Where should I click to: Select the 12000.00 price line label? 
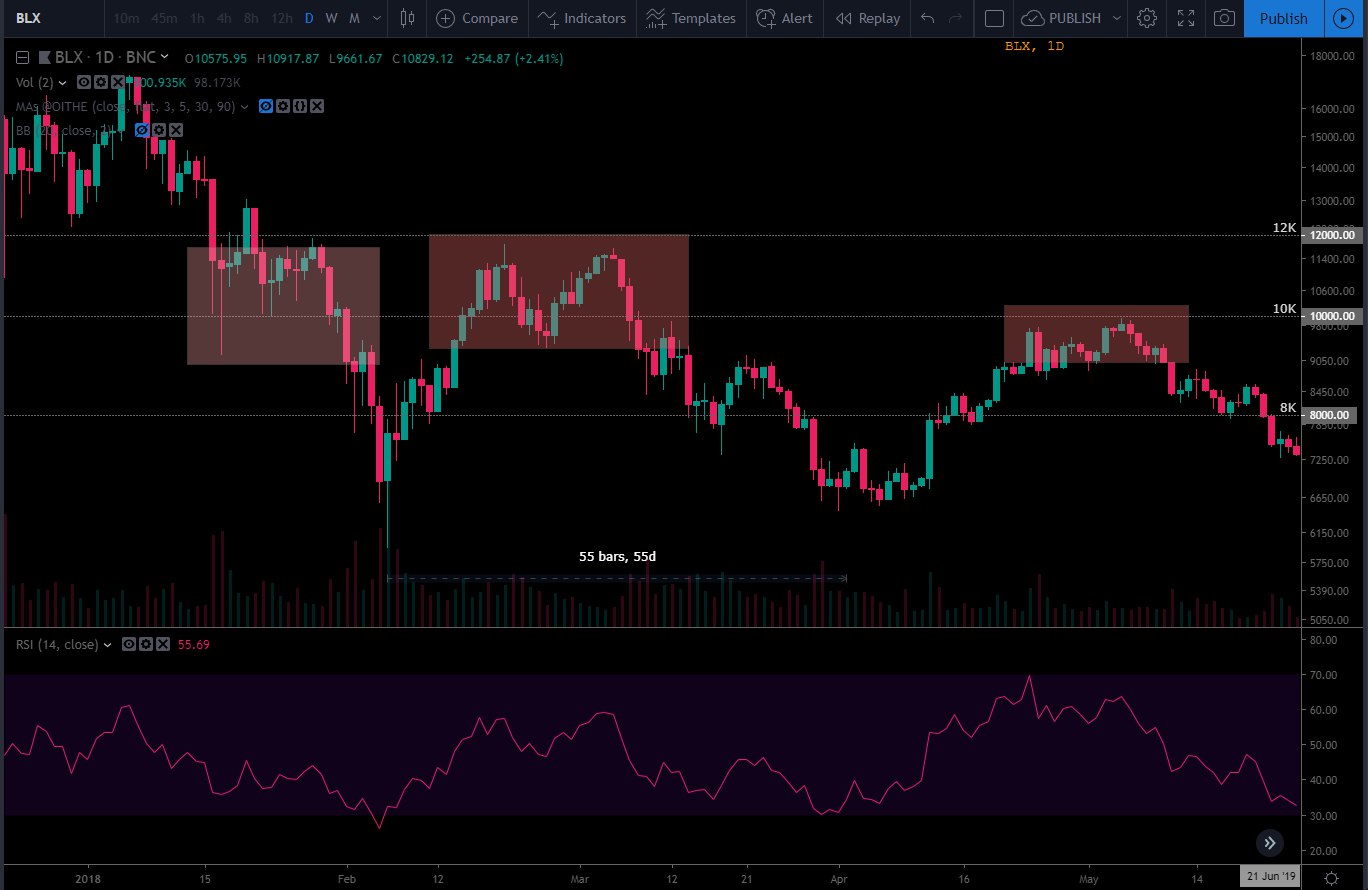(x=1334, y=235)
